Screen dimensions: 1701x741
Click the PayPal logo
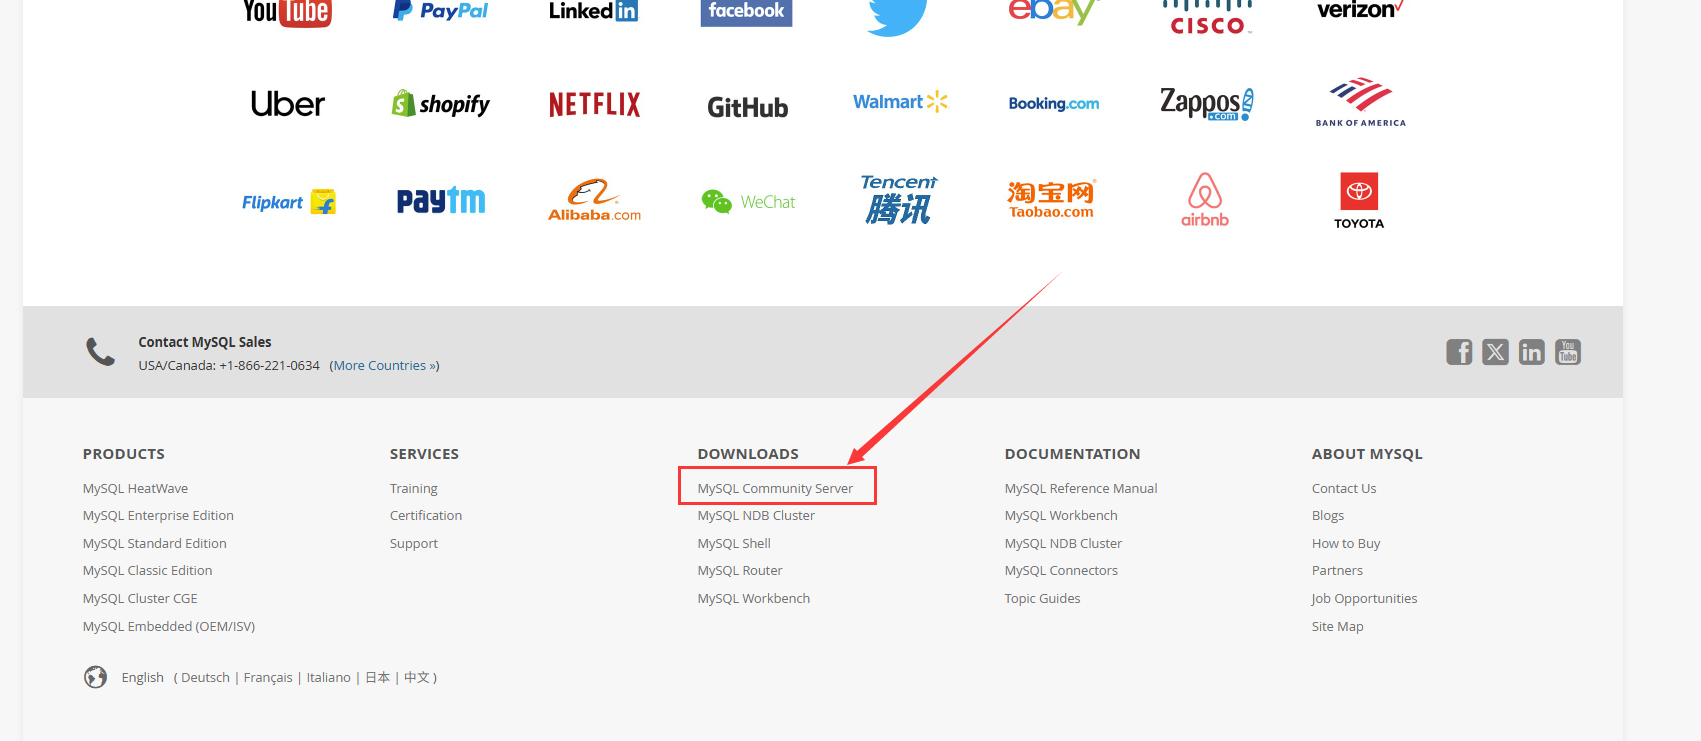[440, 11]
